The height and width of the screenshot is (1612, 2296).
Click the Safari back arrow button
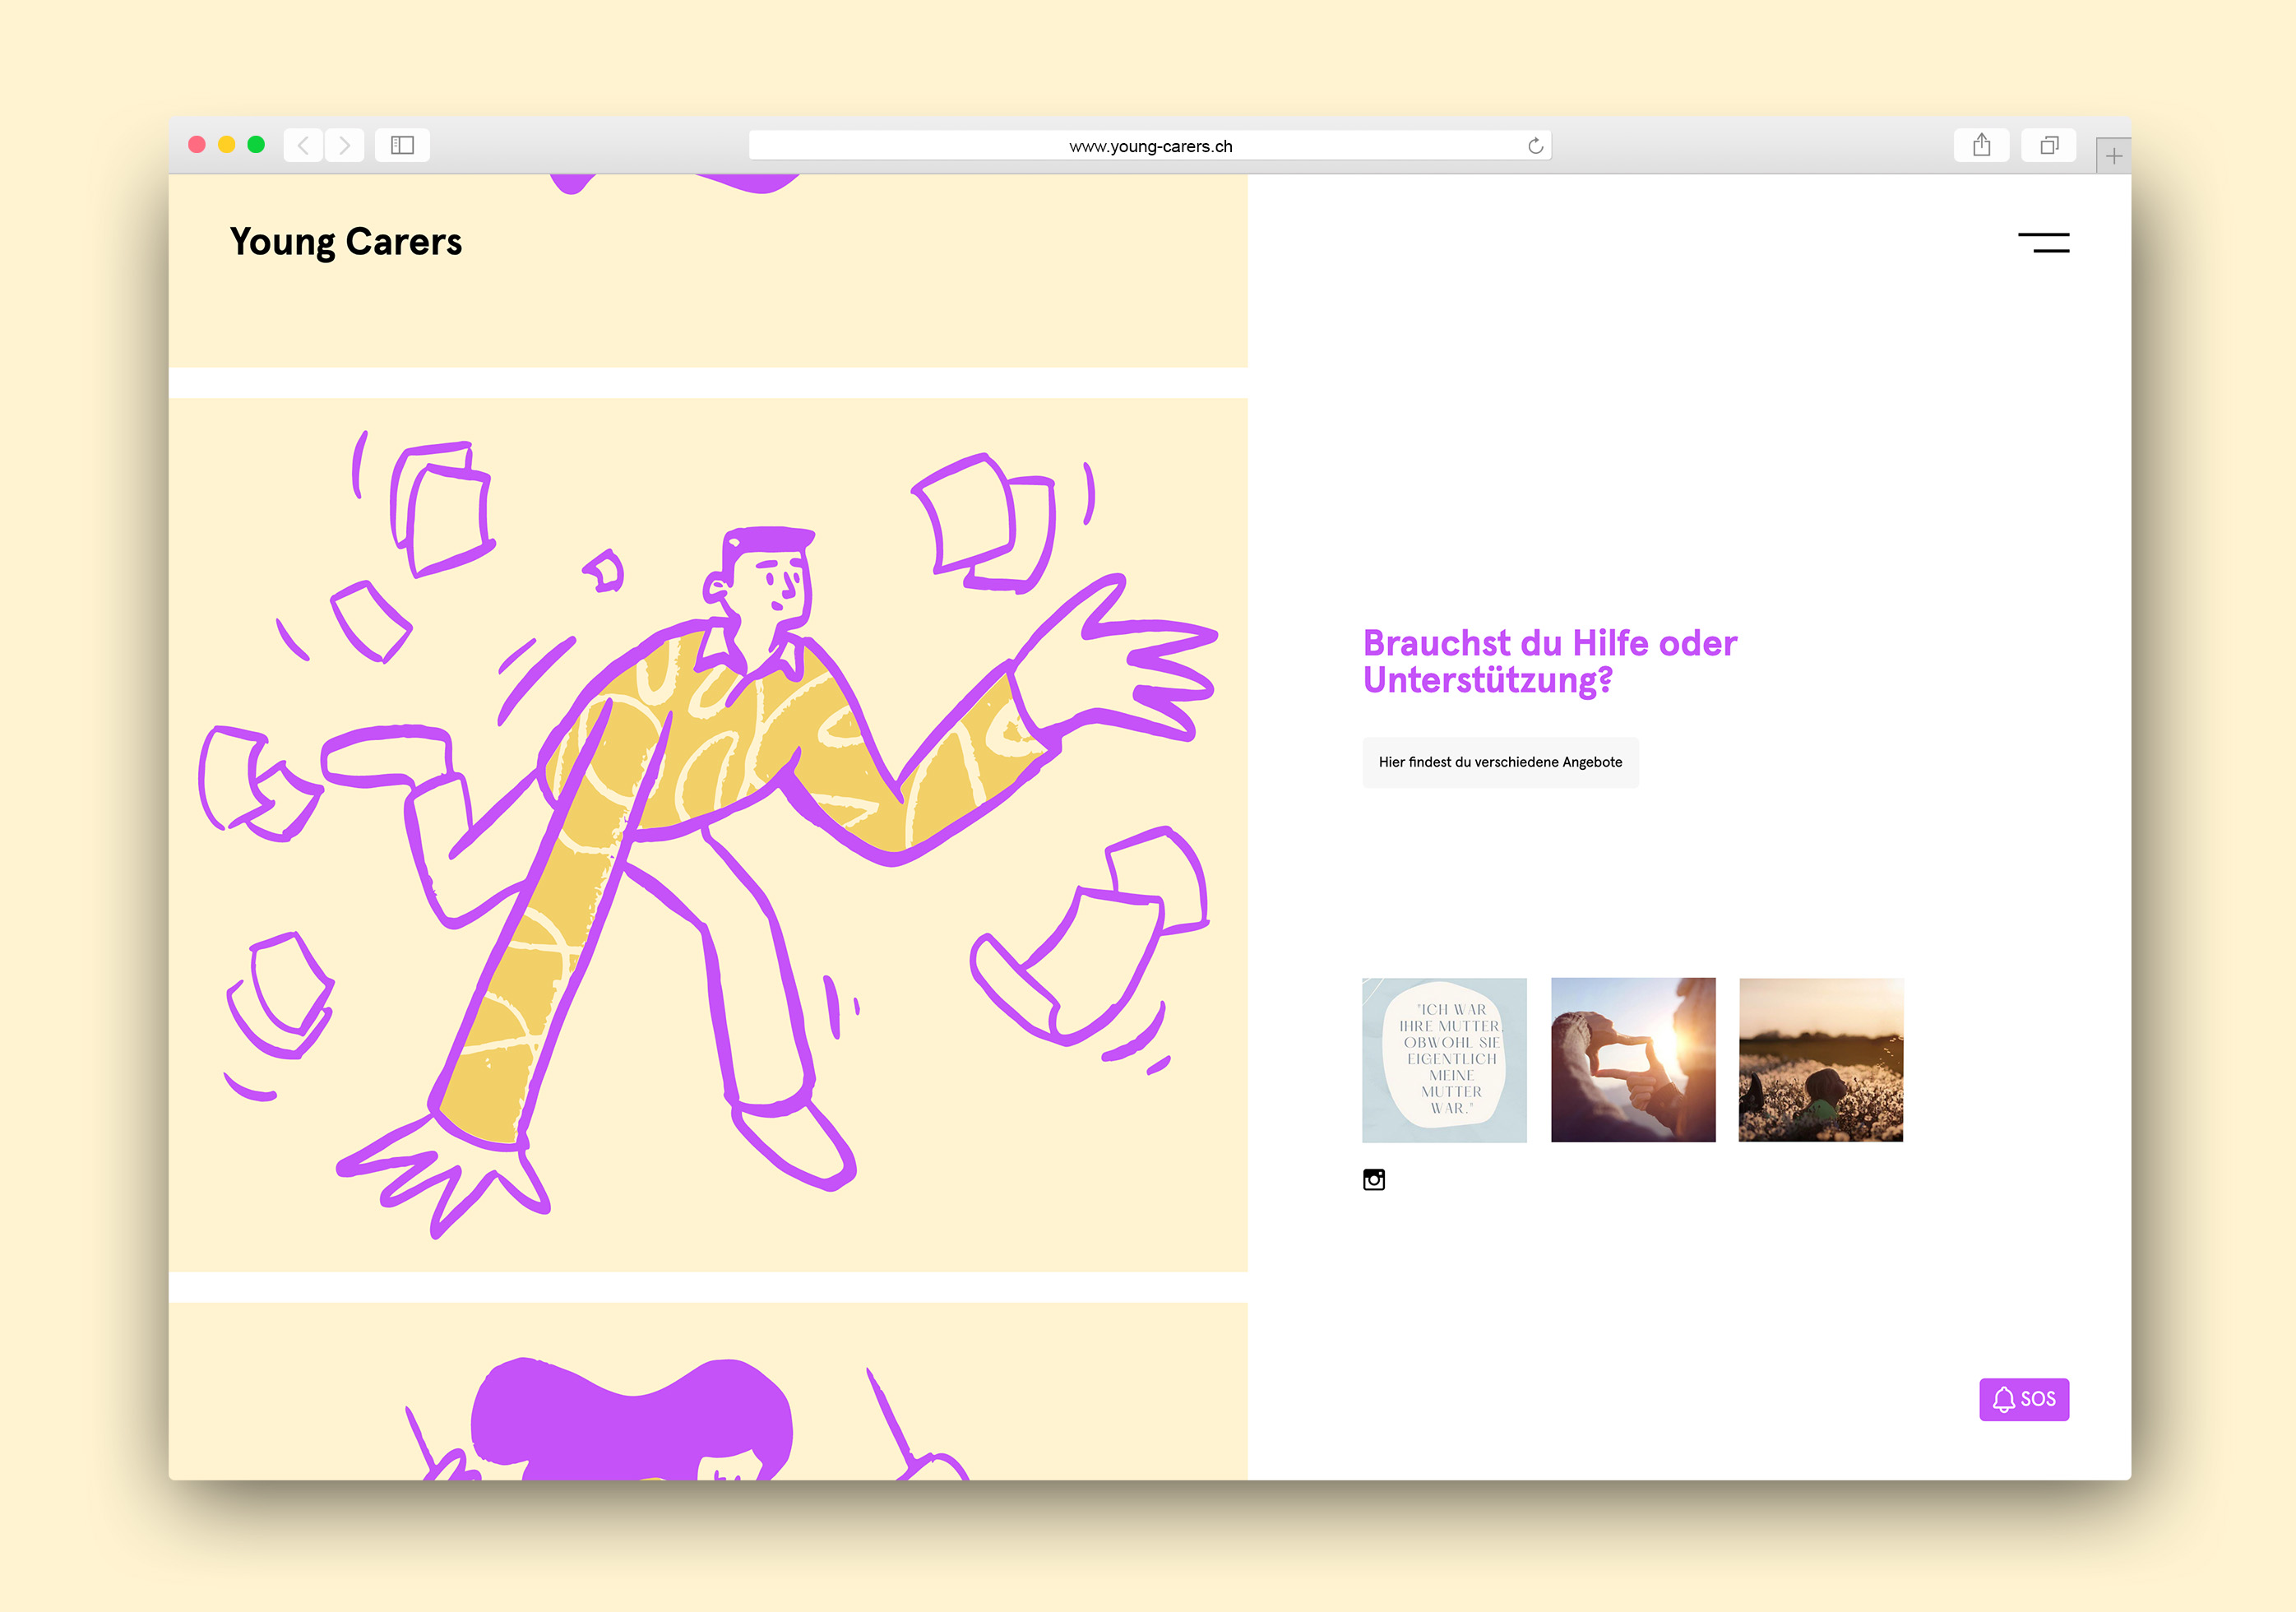tap(303, 145)
